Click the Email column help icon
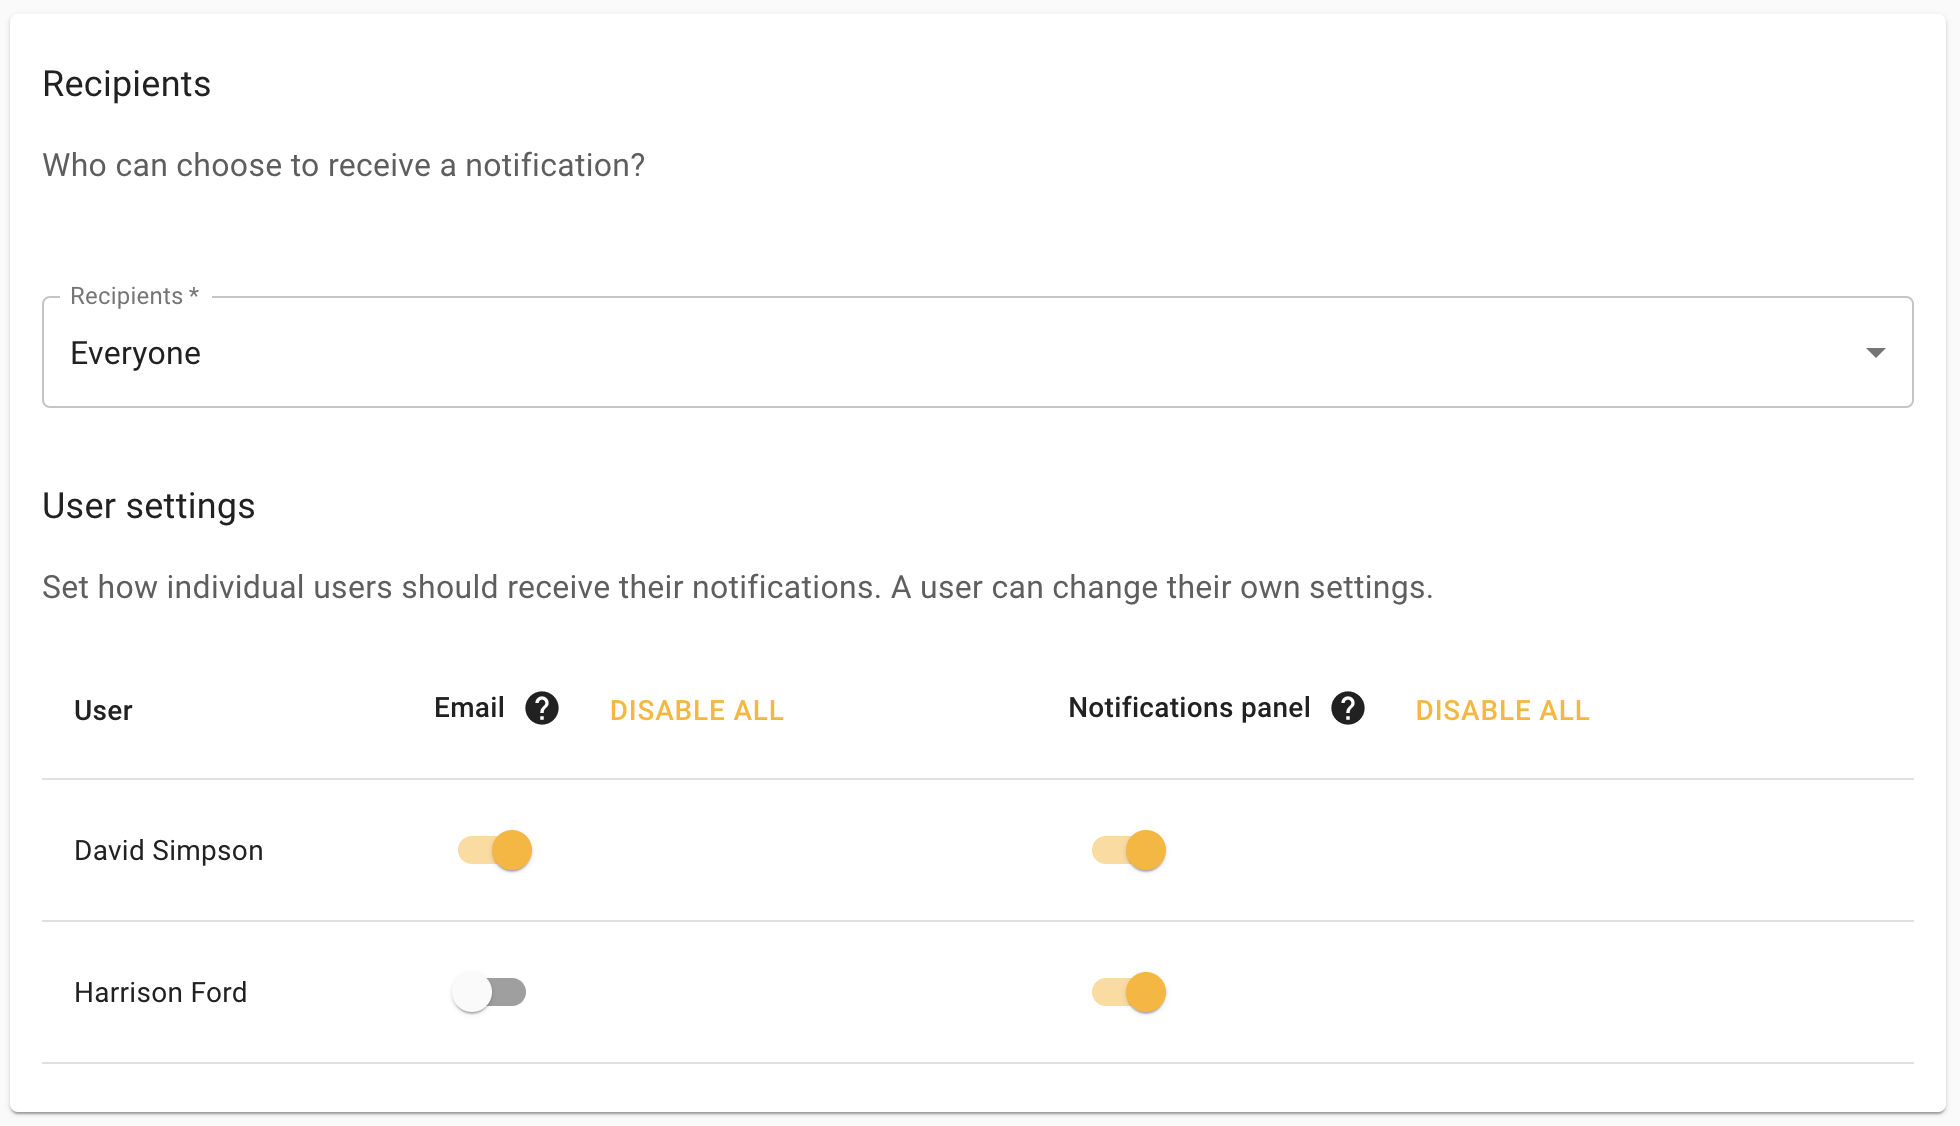The width and height of the screenshot is (1960, 1126). pos(541,708)
